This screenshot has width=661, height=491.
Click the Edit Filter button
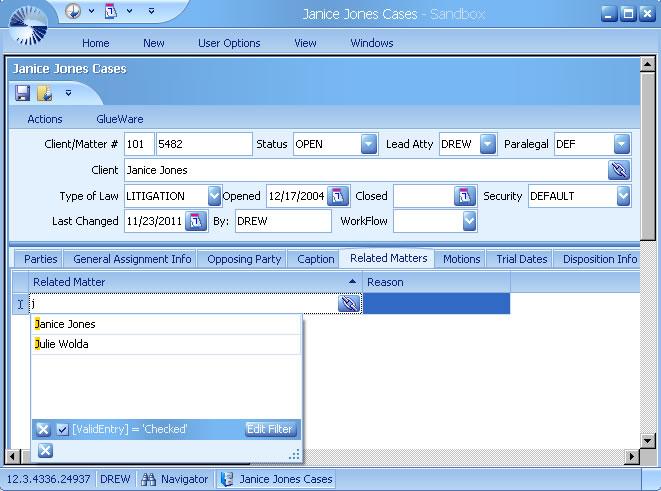270,429
